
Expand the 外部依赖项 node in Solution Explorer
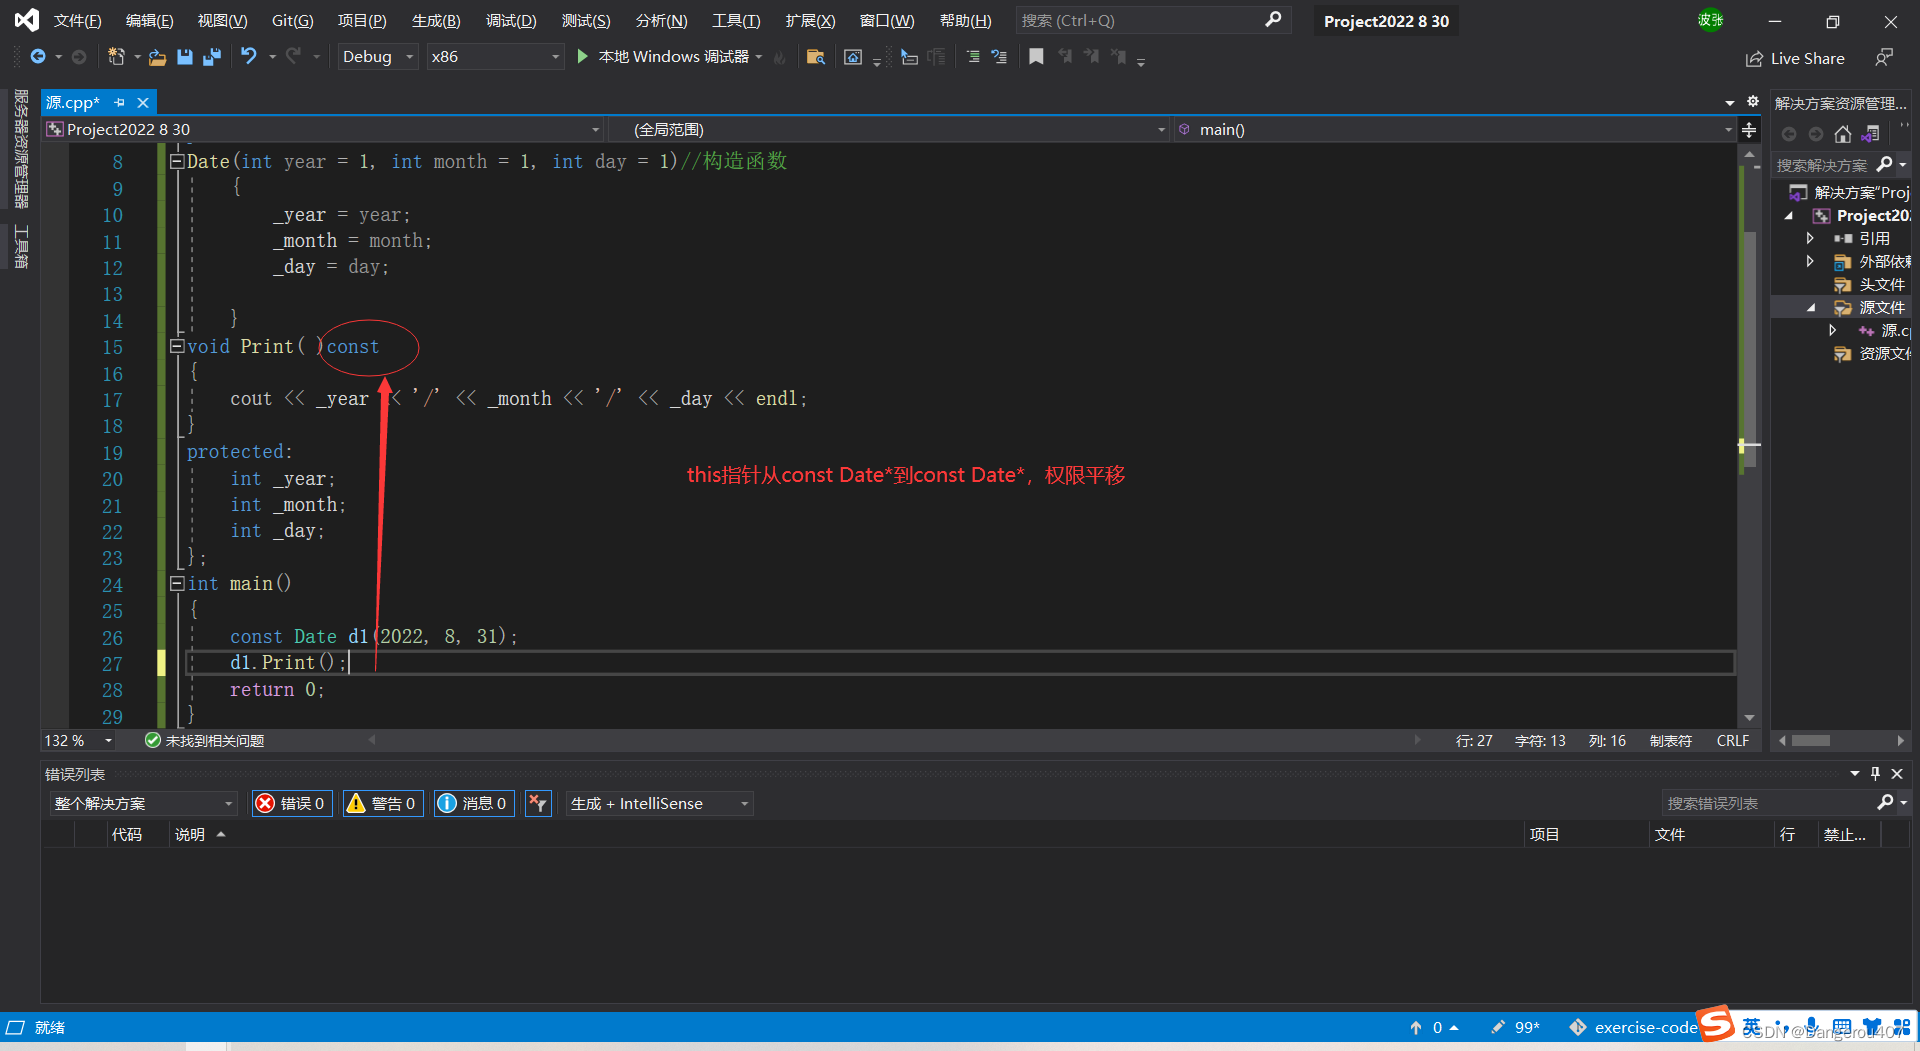[1809, 261]
